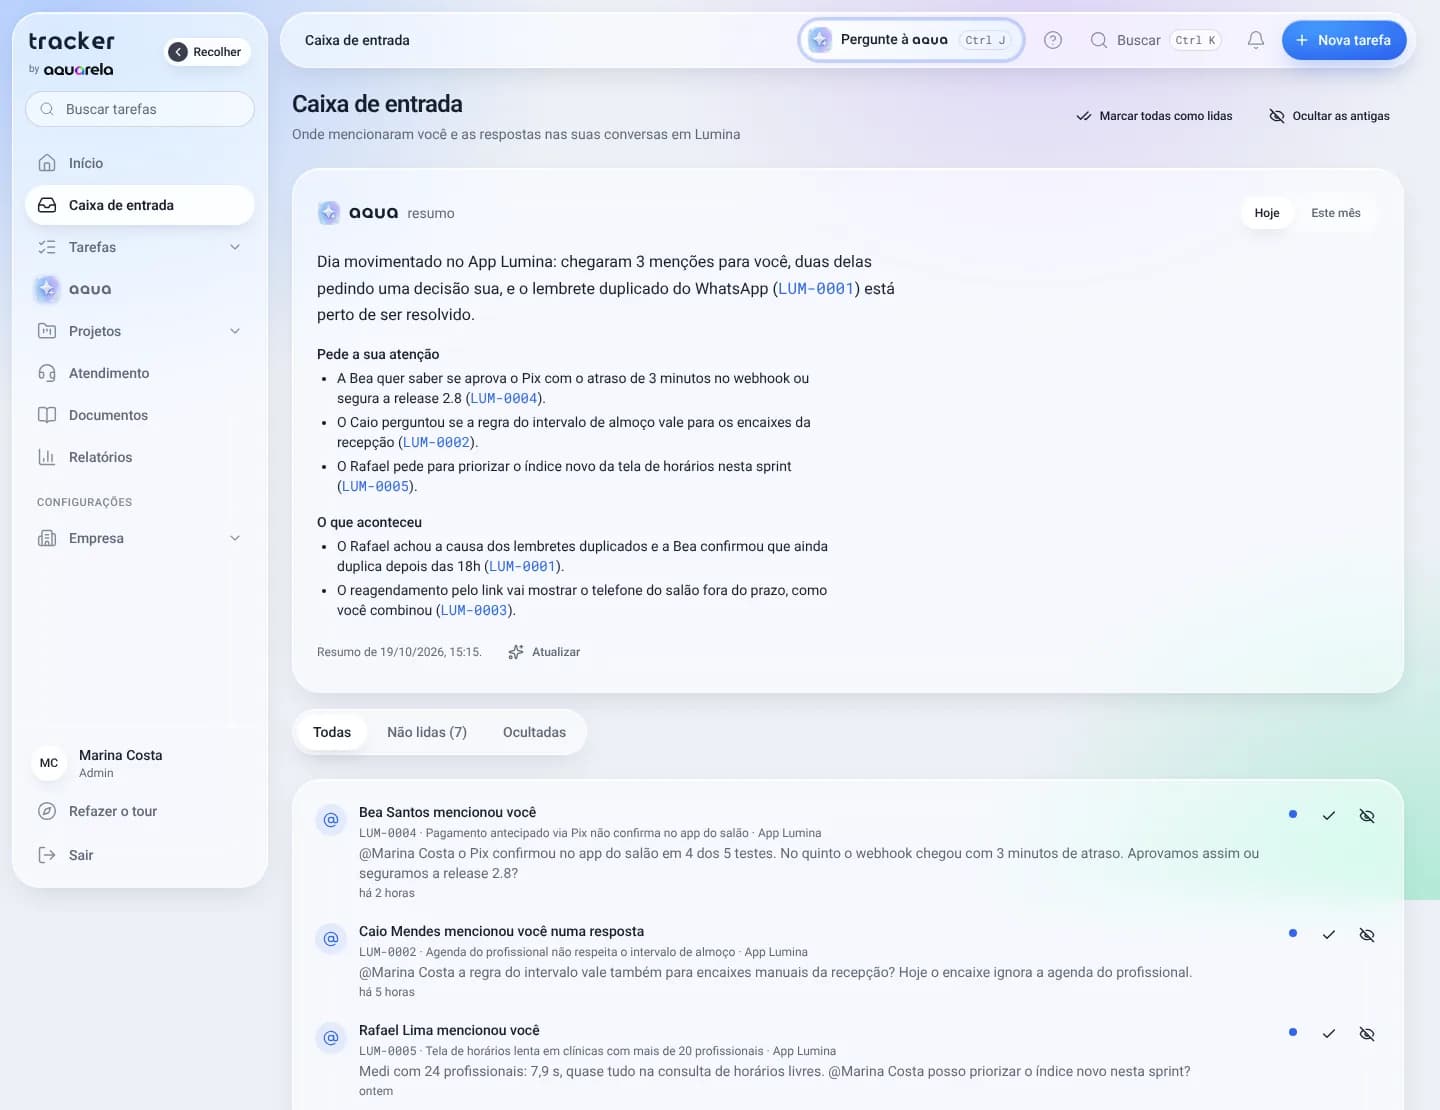
Task: Open the Buscar Ctrl K search
Action: (1155, 40)
